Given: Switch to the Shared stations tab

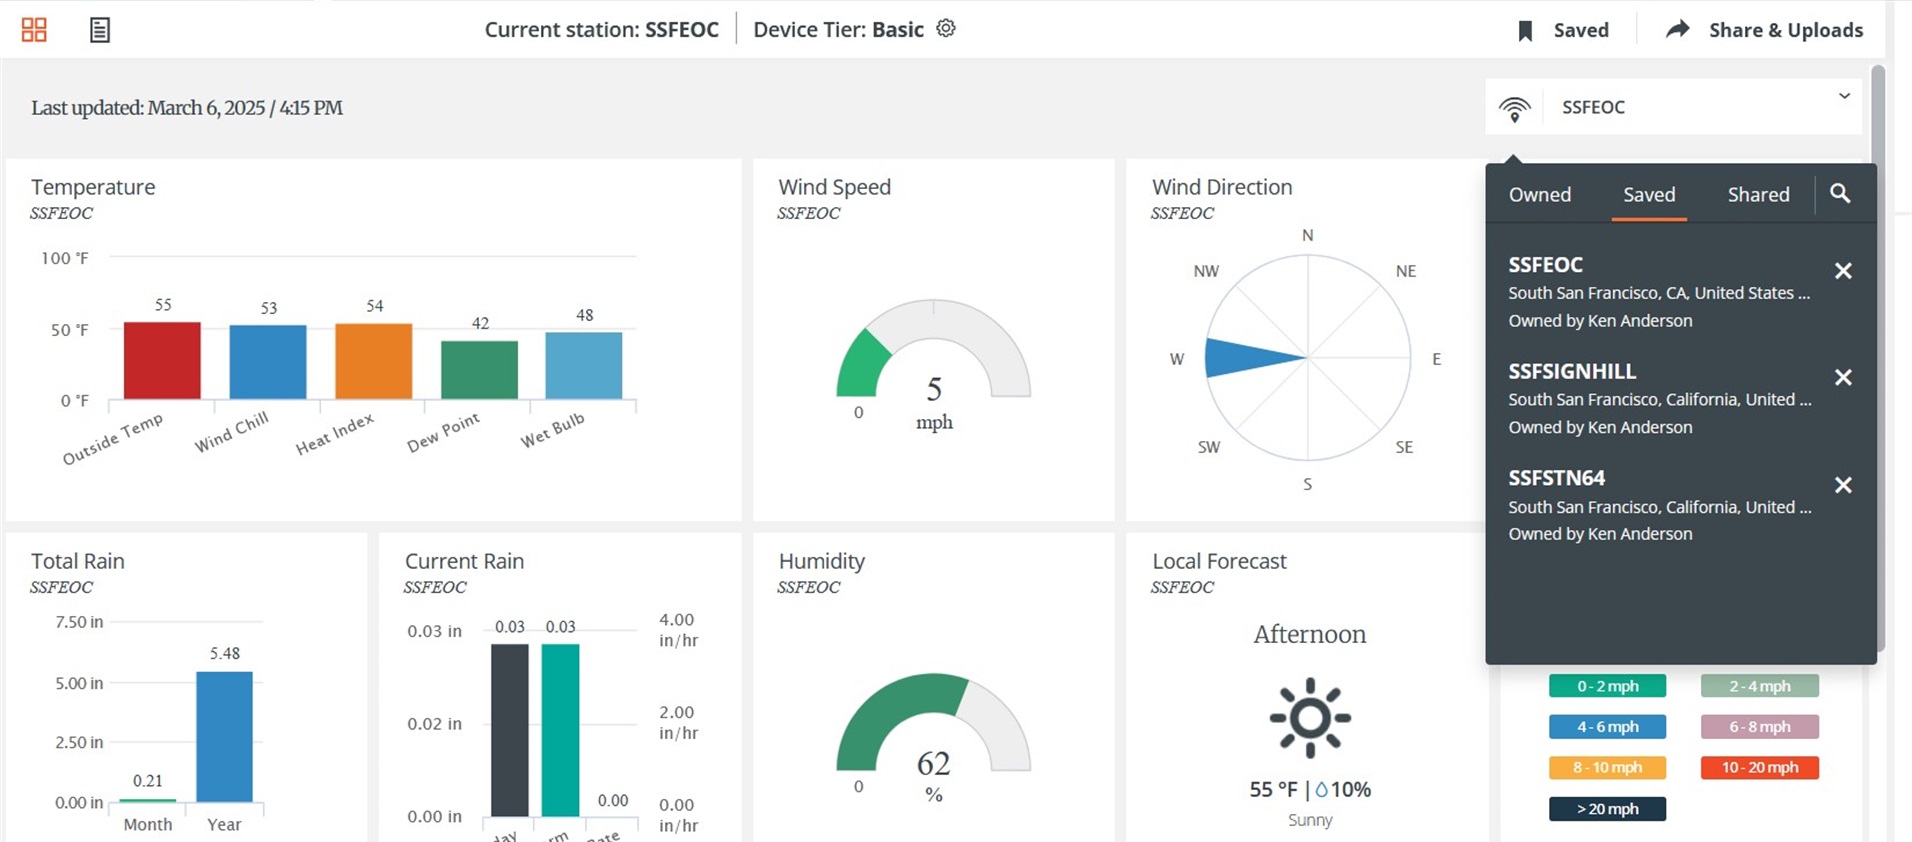Looking at the screenshot, I should (1758, 195).
